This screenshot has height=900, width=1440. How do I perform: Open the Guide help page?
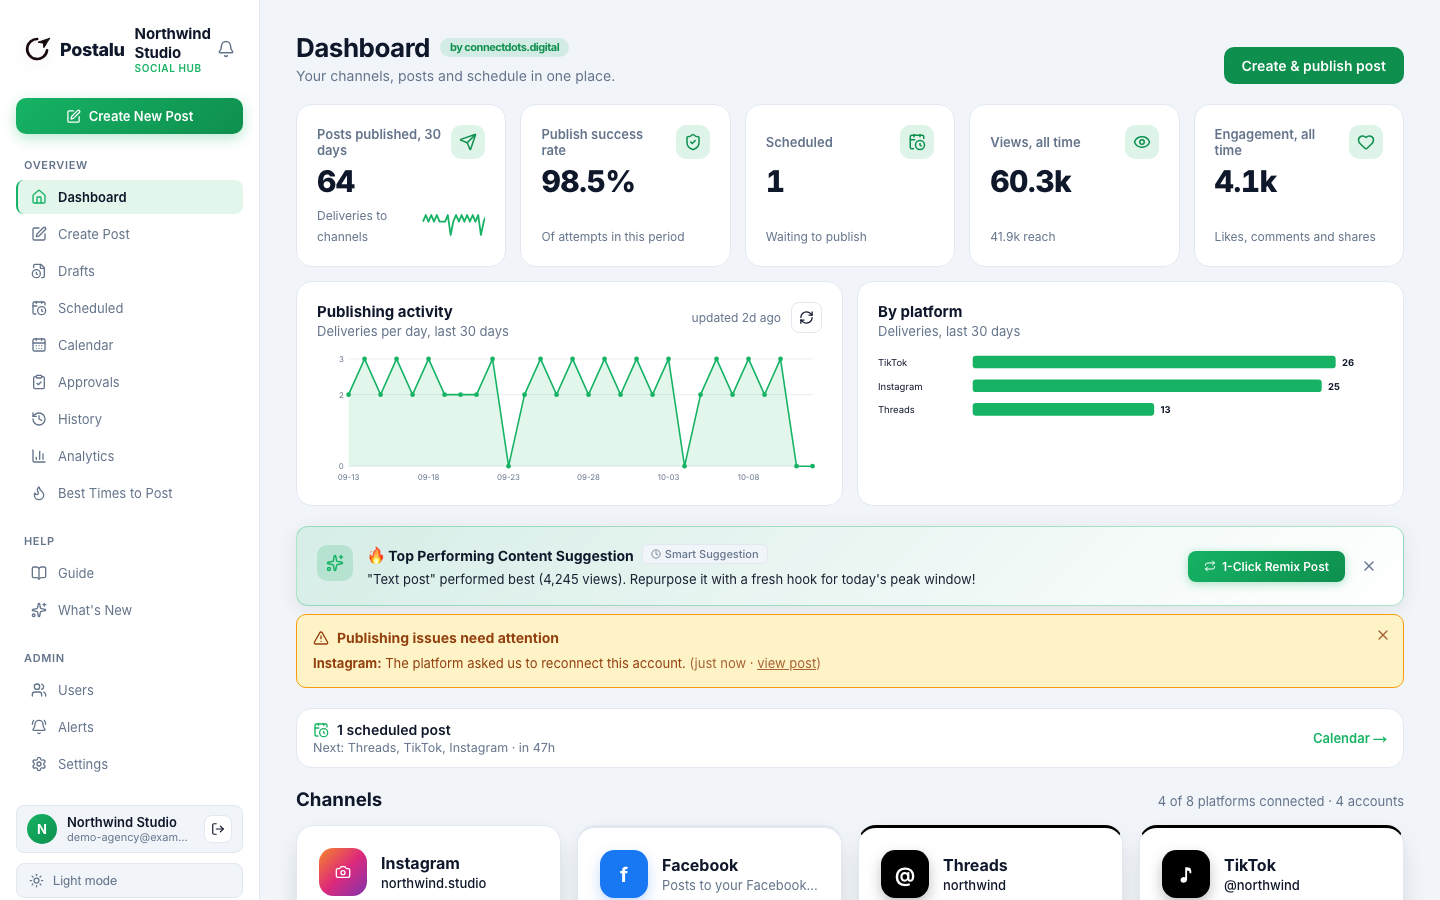coord(129,573)
